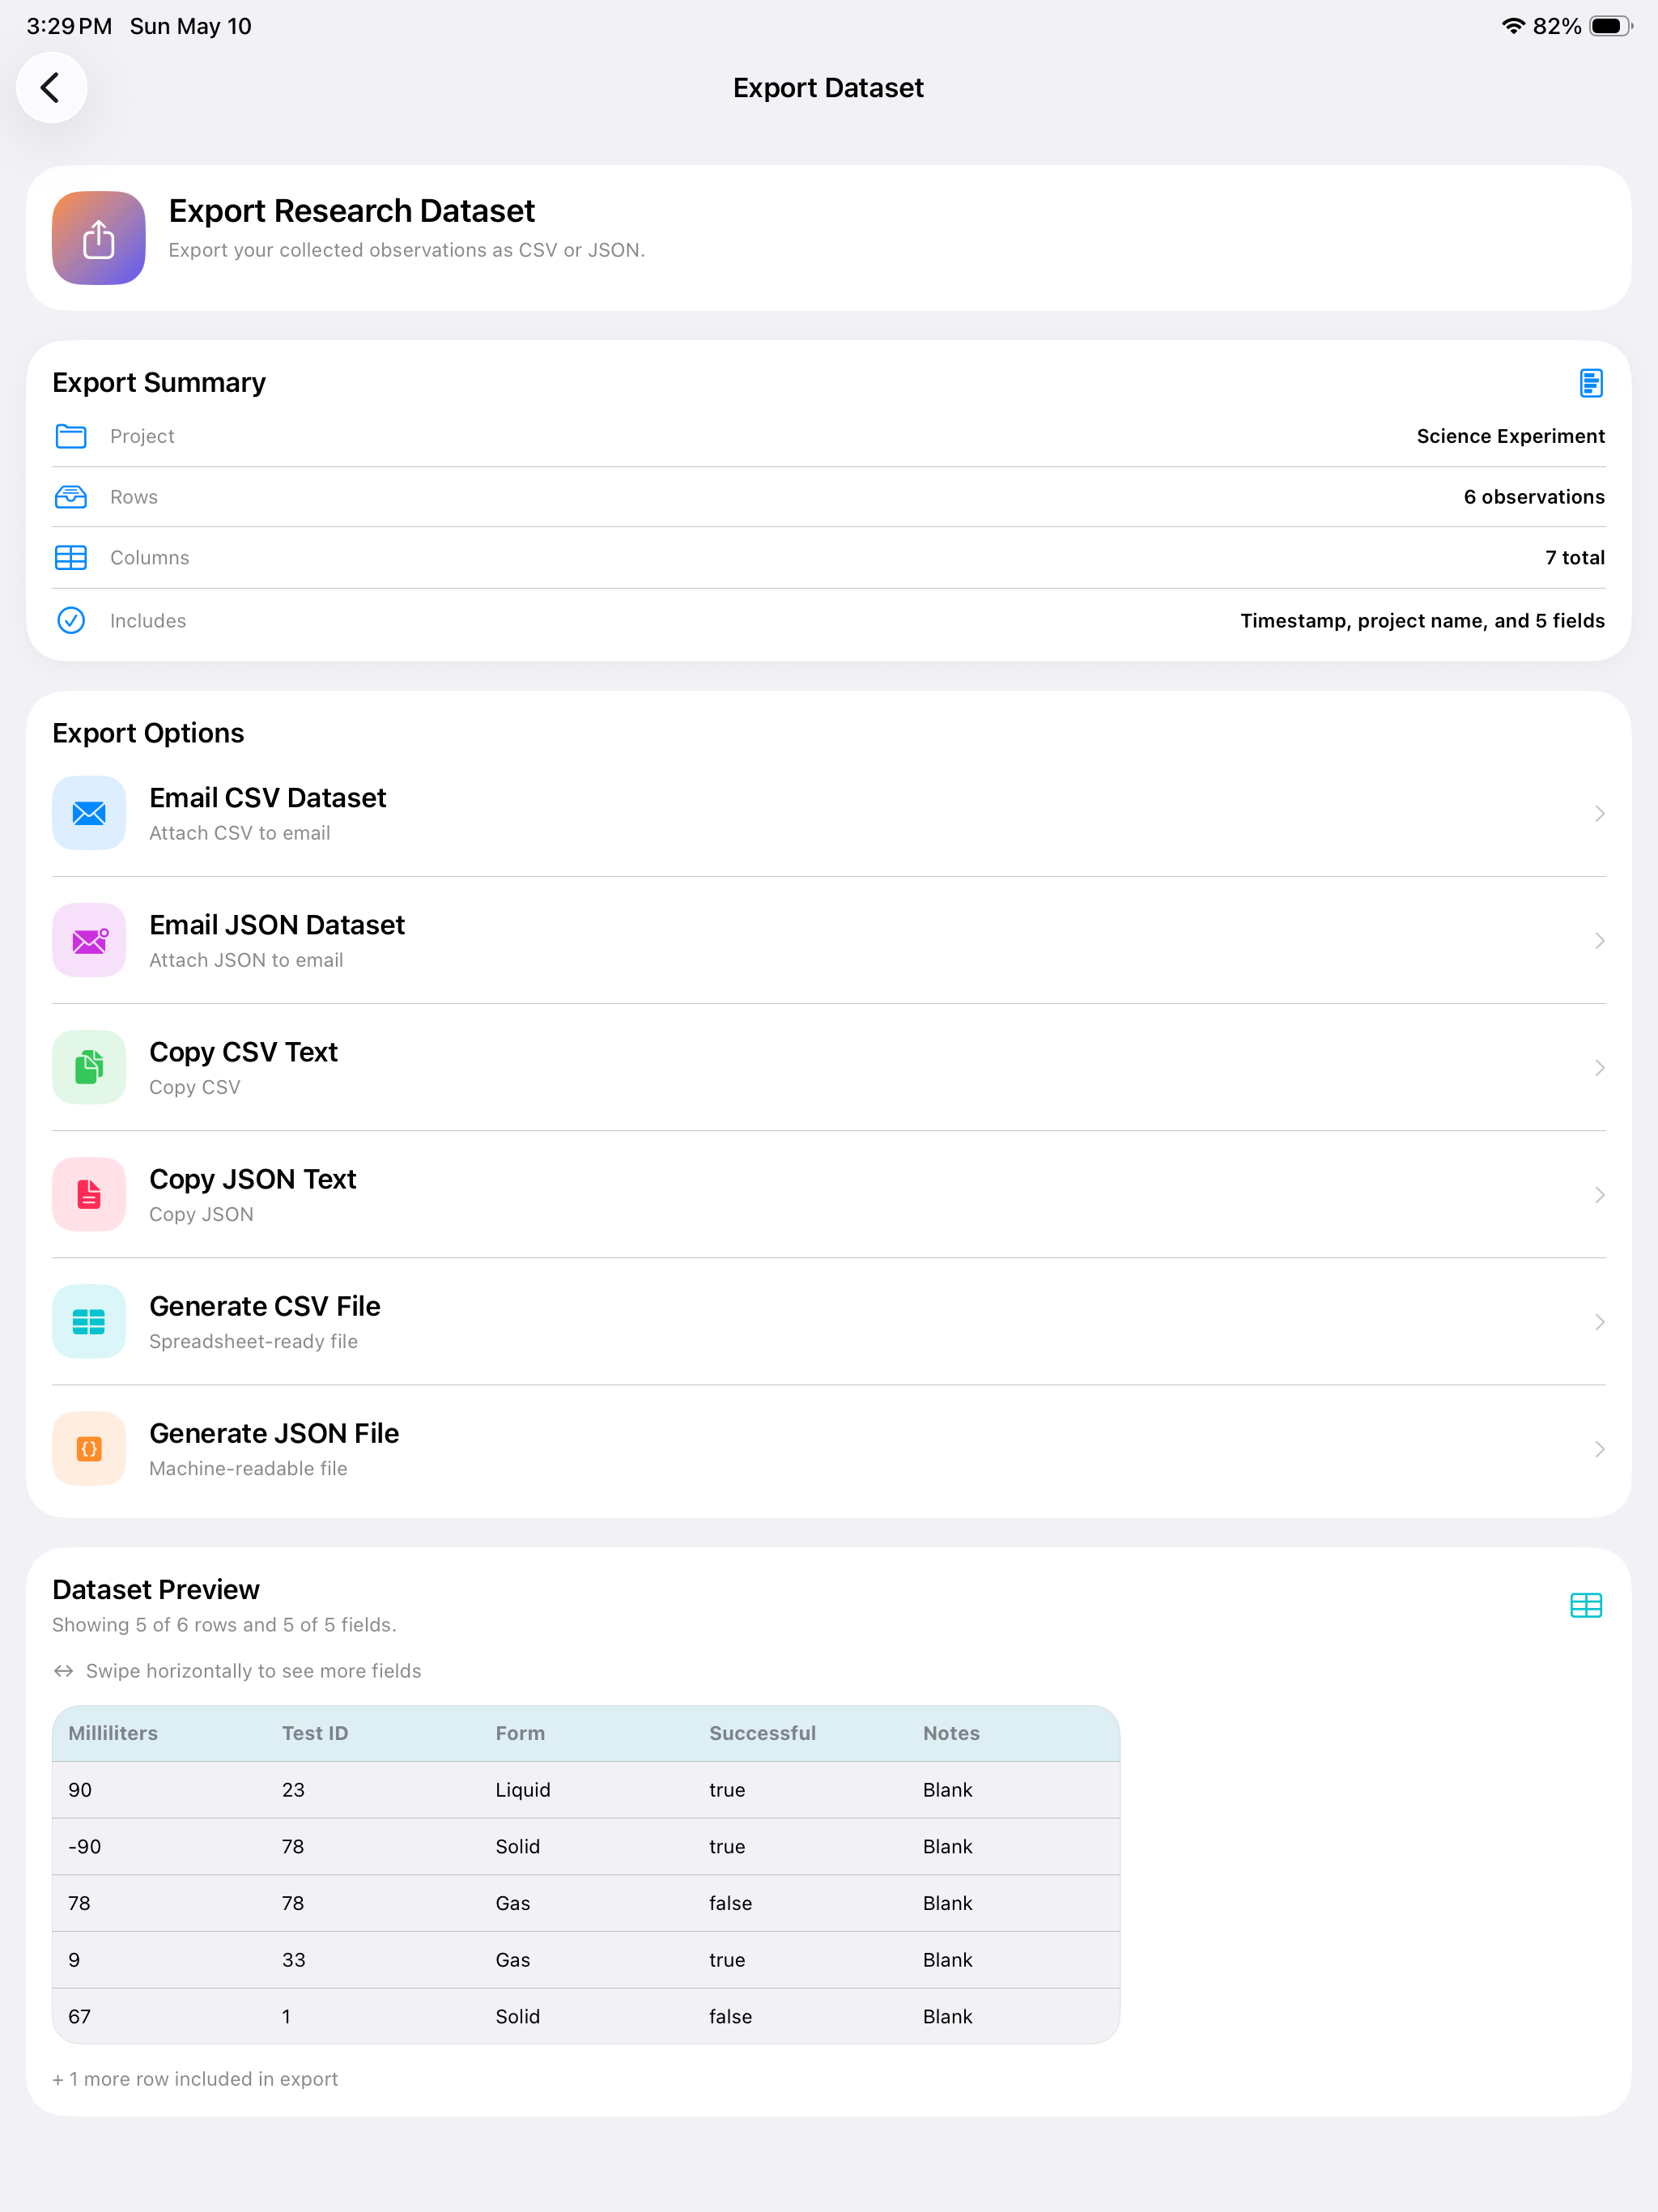Click the Milliliters column header
The image size is (1658, 2212).
pos(113,1733)
